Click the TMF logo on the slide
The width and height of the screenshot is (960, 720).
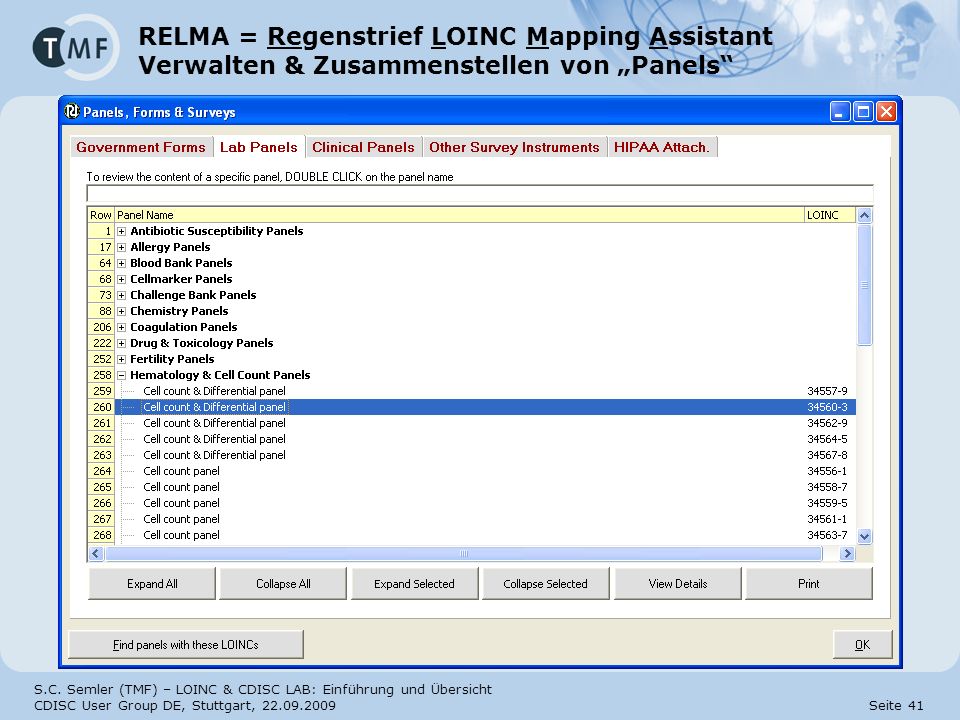pyautogui.click(x=75, y=47)
